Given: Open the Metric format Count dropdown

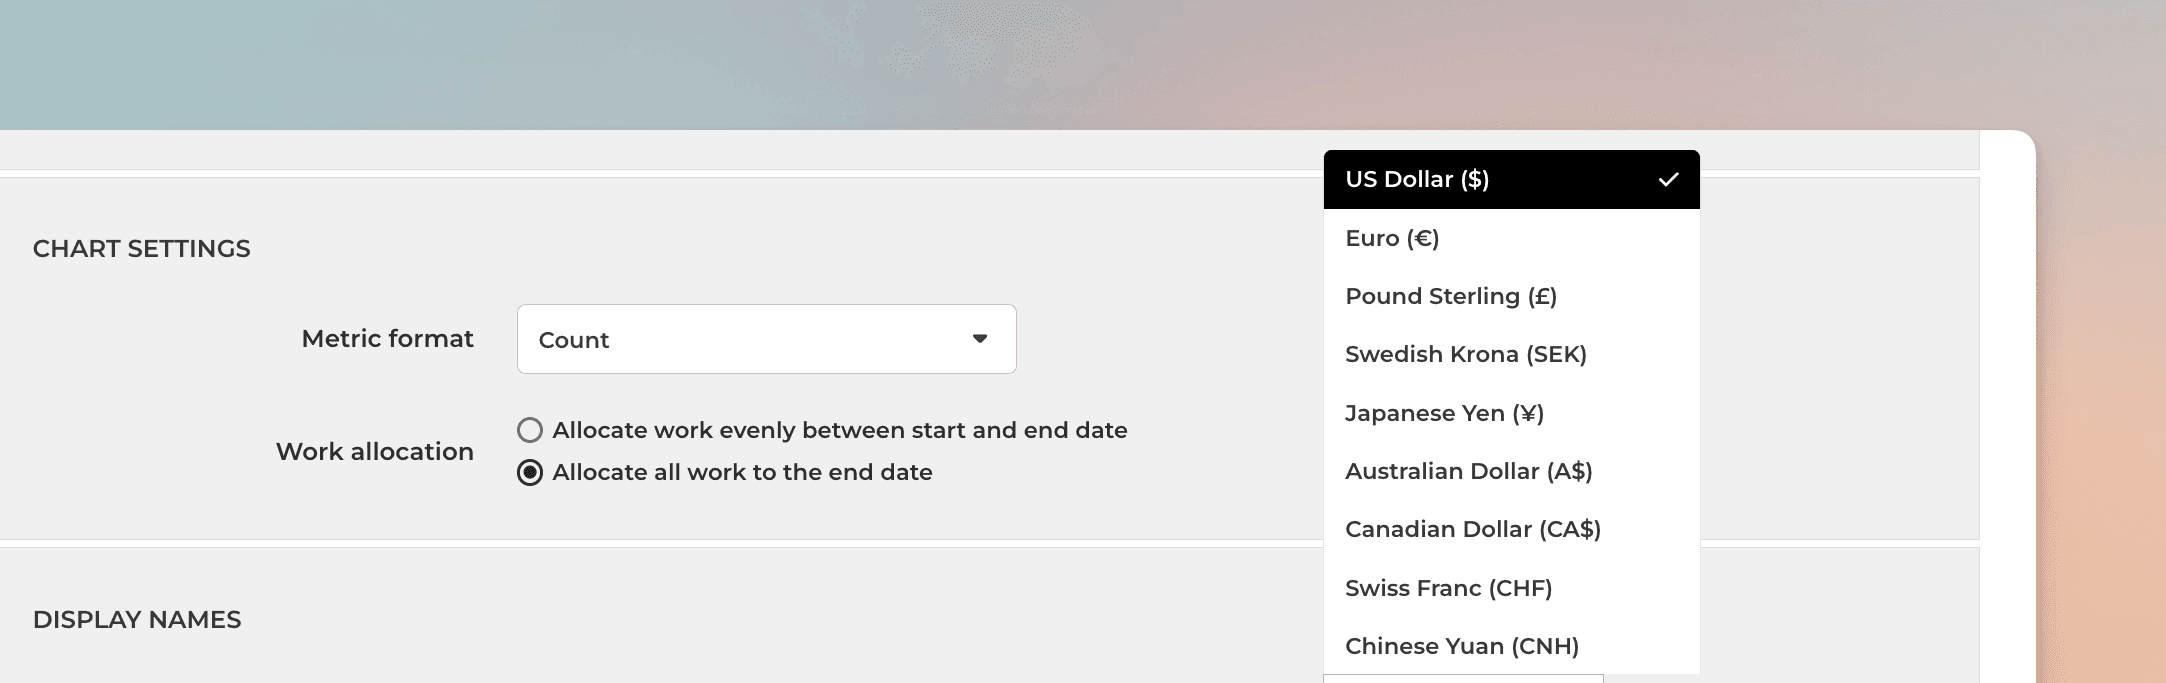Looking at the screenshot, I should tap(766, 339).
